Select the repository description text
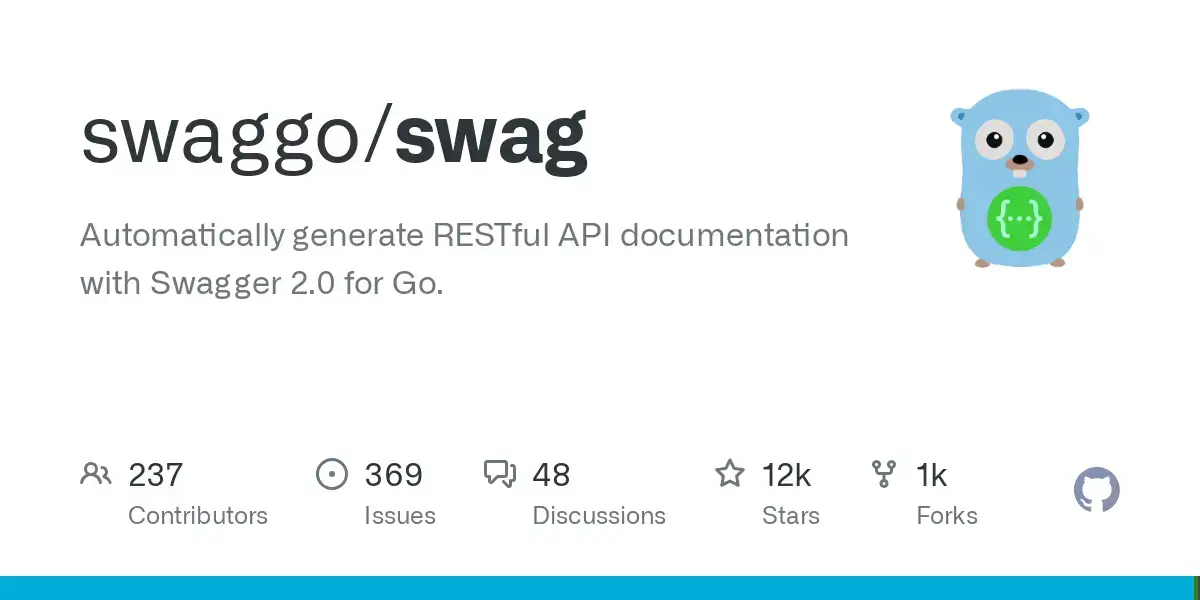This screenshot has width=1200, height=600. [464, 259]
